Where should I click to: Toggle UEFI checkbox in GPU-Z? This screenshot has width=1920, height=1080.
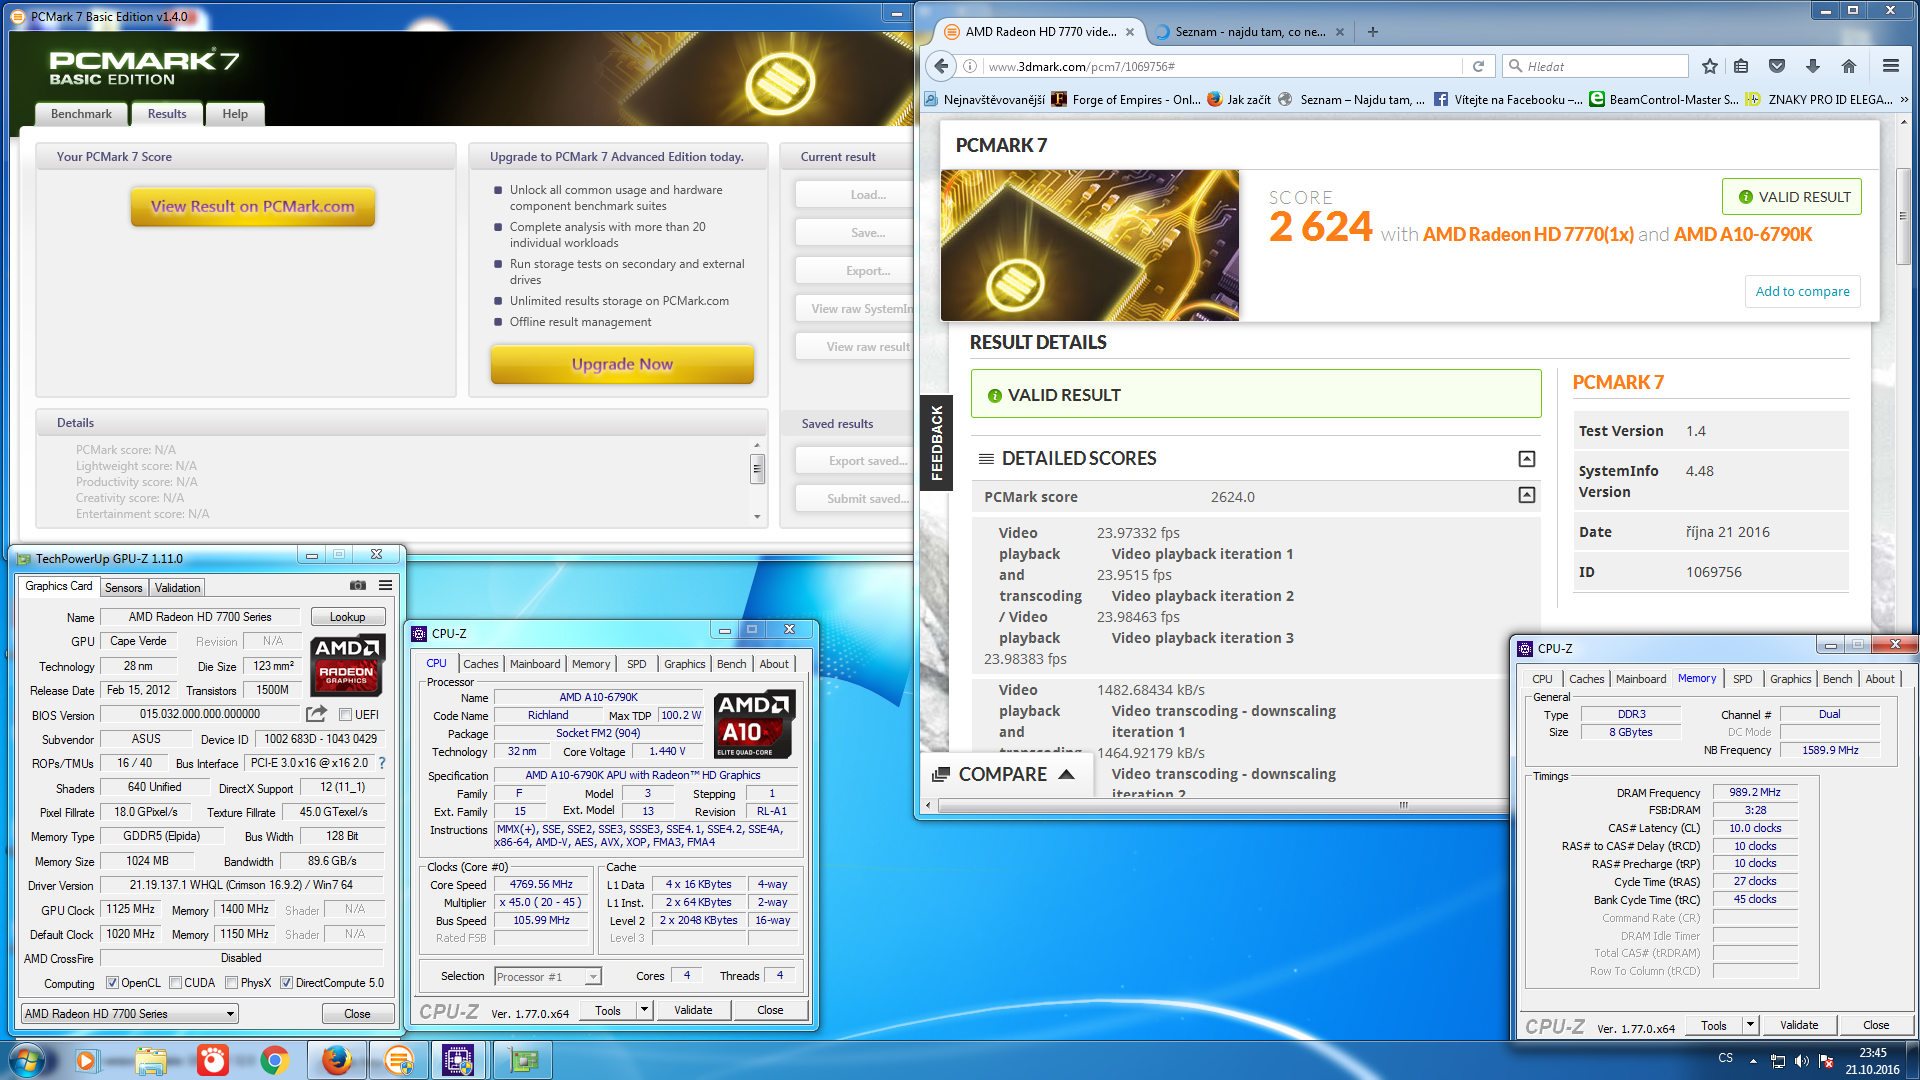pos(345,715)
